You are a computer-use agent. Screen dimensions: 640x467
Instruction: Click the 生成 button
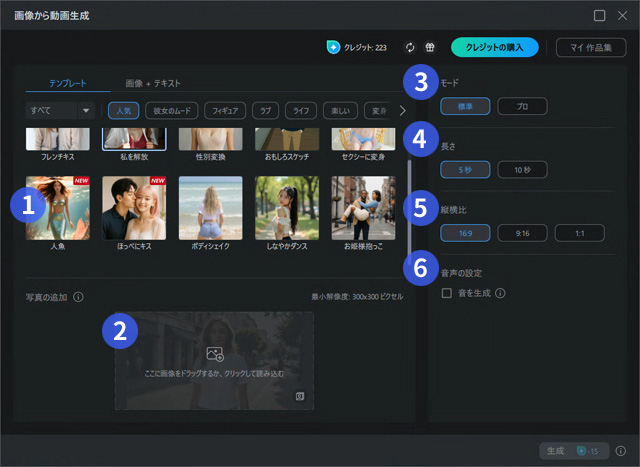(x=574, y=451)
